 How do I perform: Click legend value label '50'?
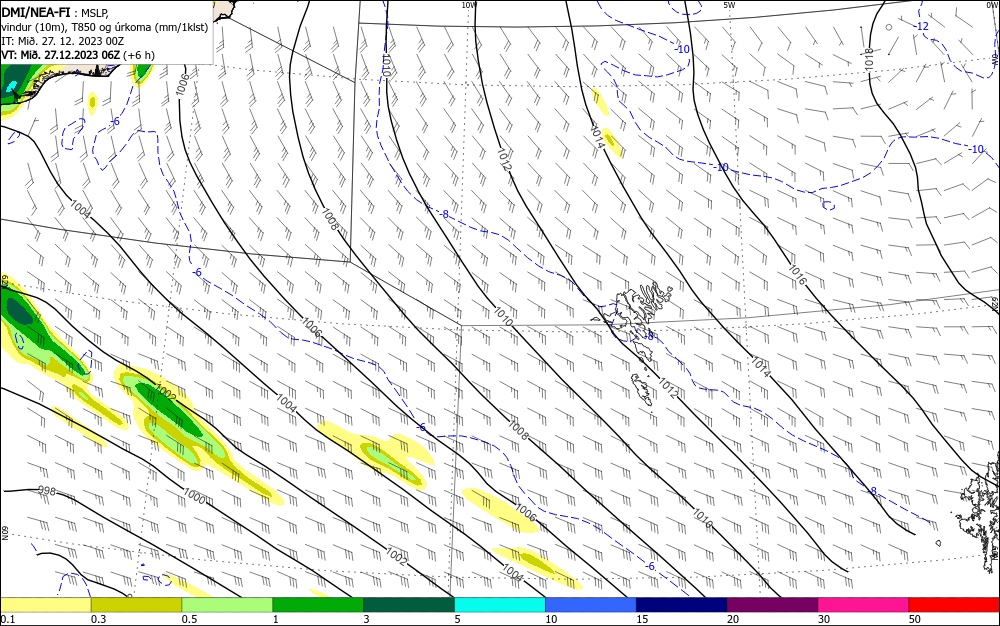click(x=915, y=619)
